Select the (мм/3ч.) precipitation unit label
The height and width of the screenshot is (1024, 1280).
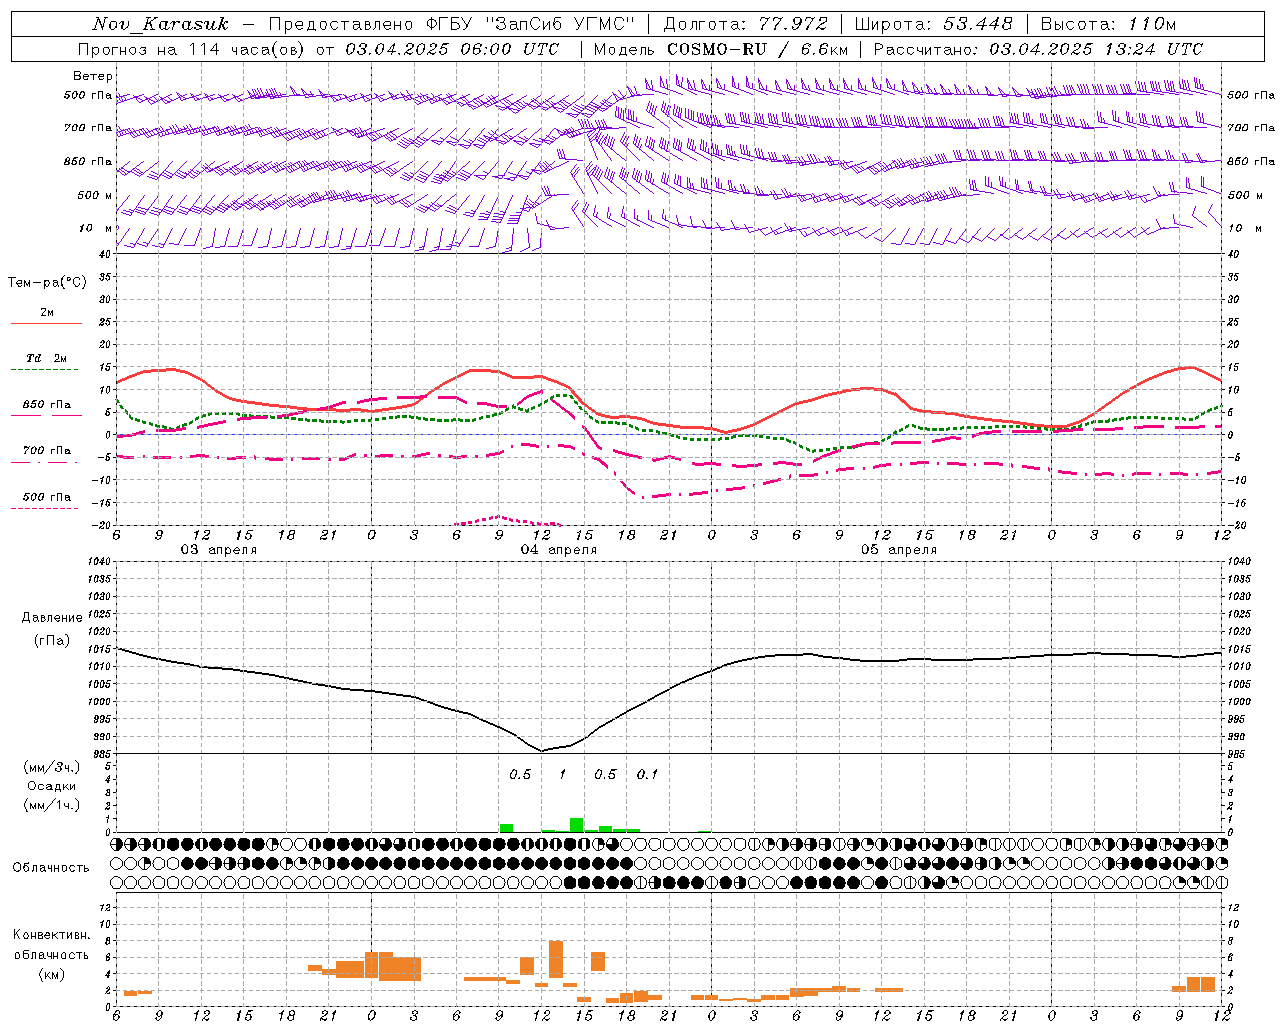52,767
